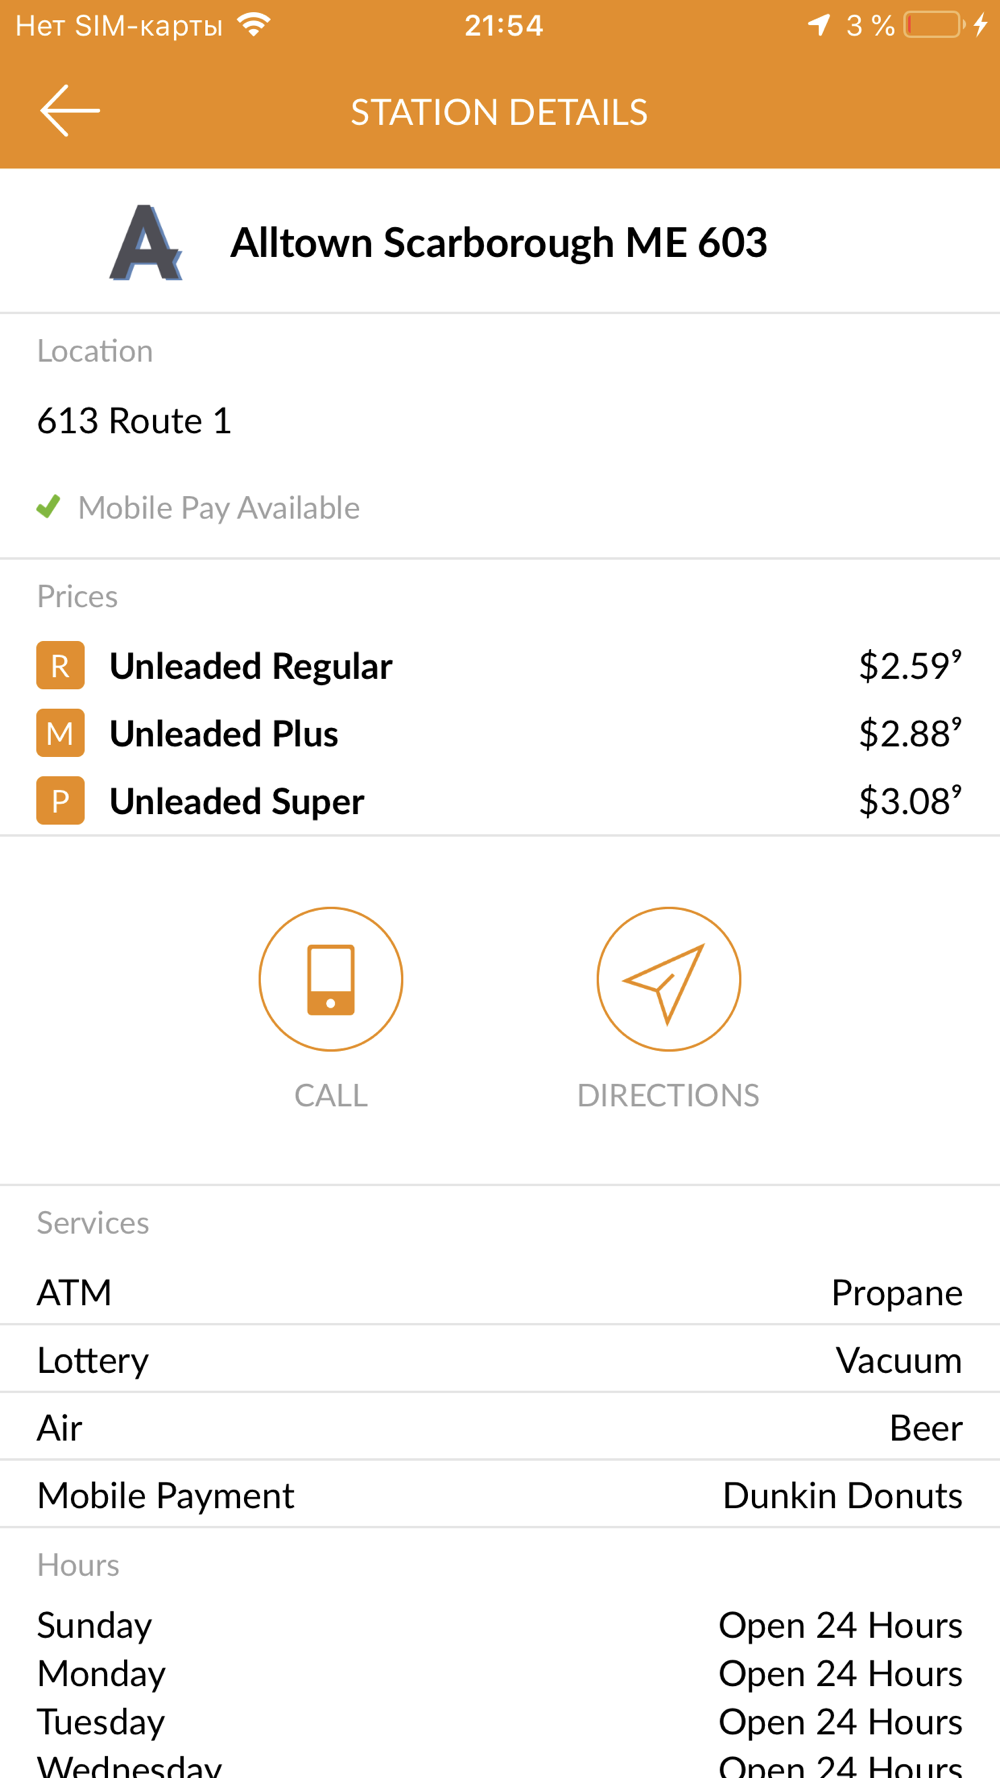Viewport: 1000px width, 1778px height.
Task: Tap the CALL label
Action: [331, 1095]
